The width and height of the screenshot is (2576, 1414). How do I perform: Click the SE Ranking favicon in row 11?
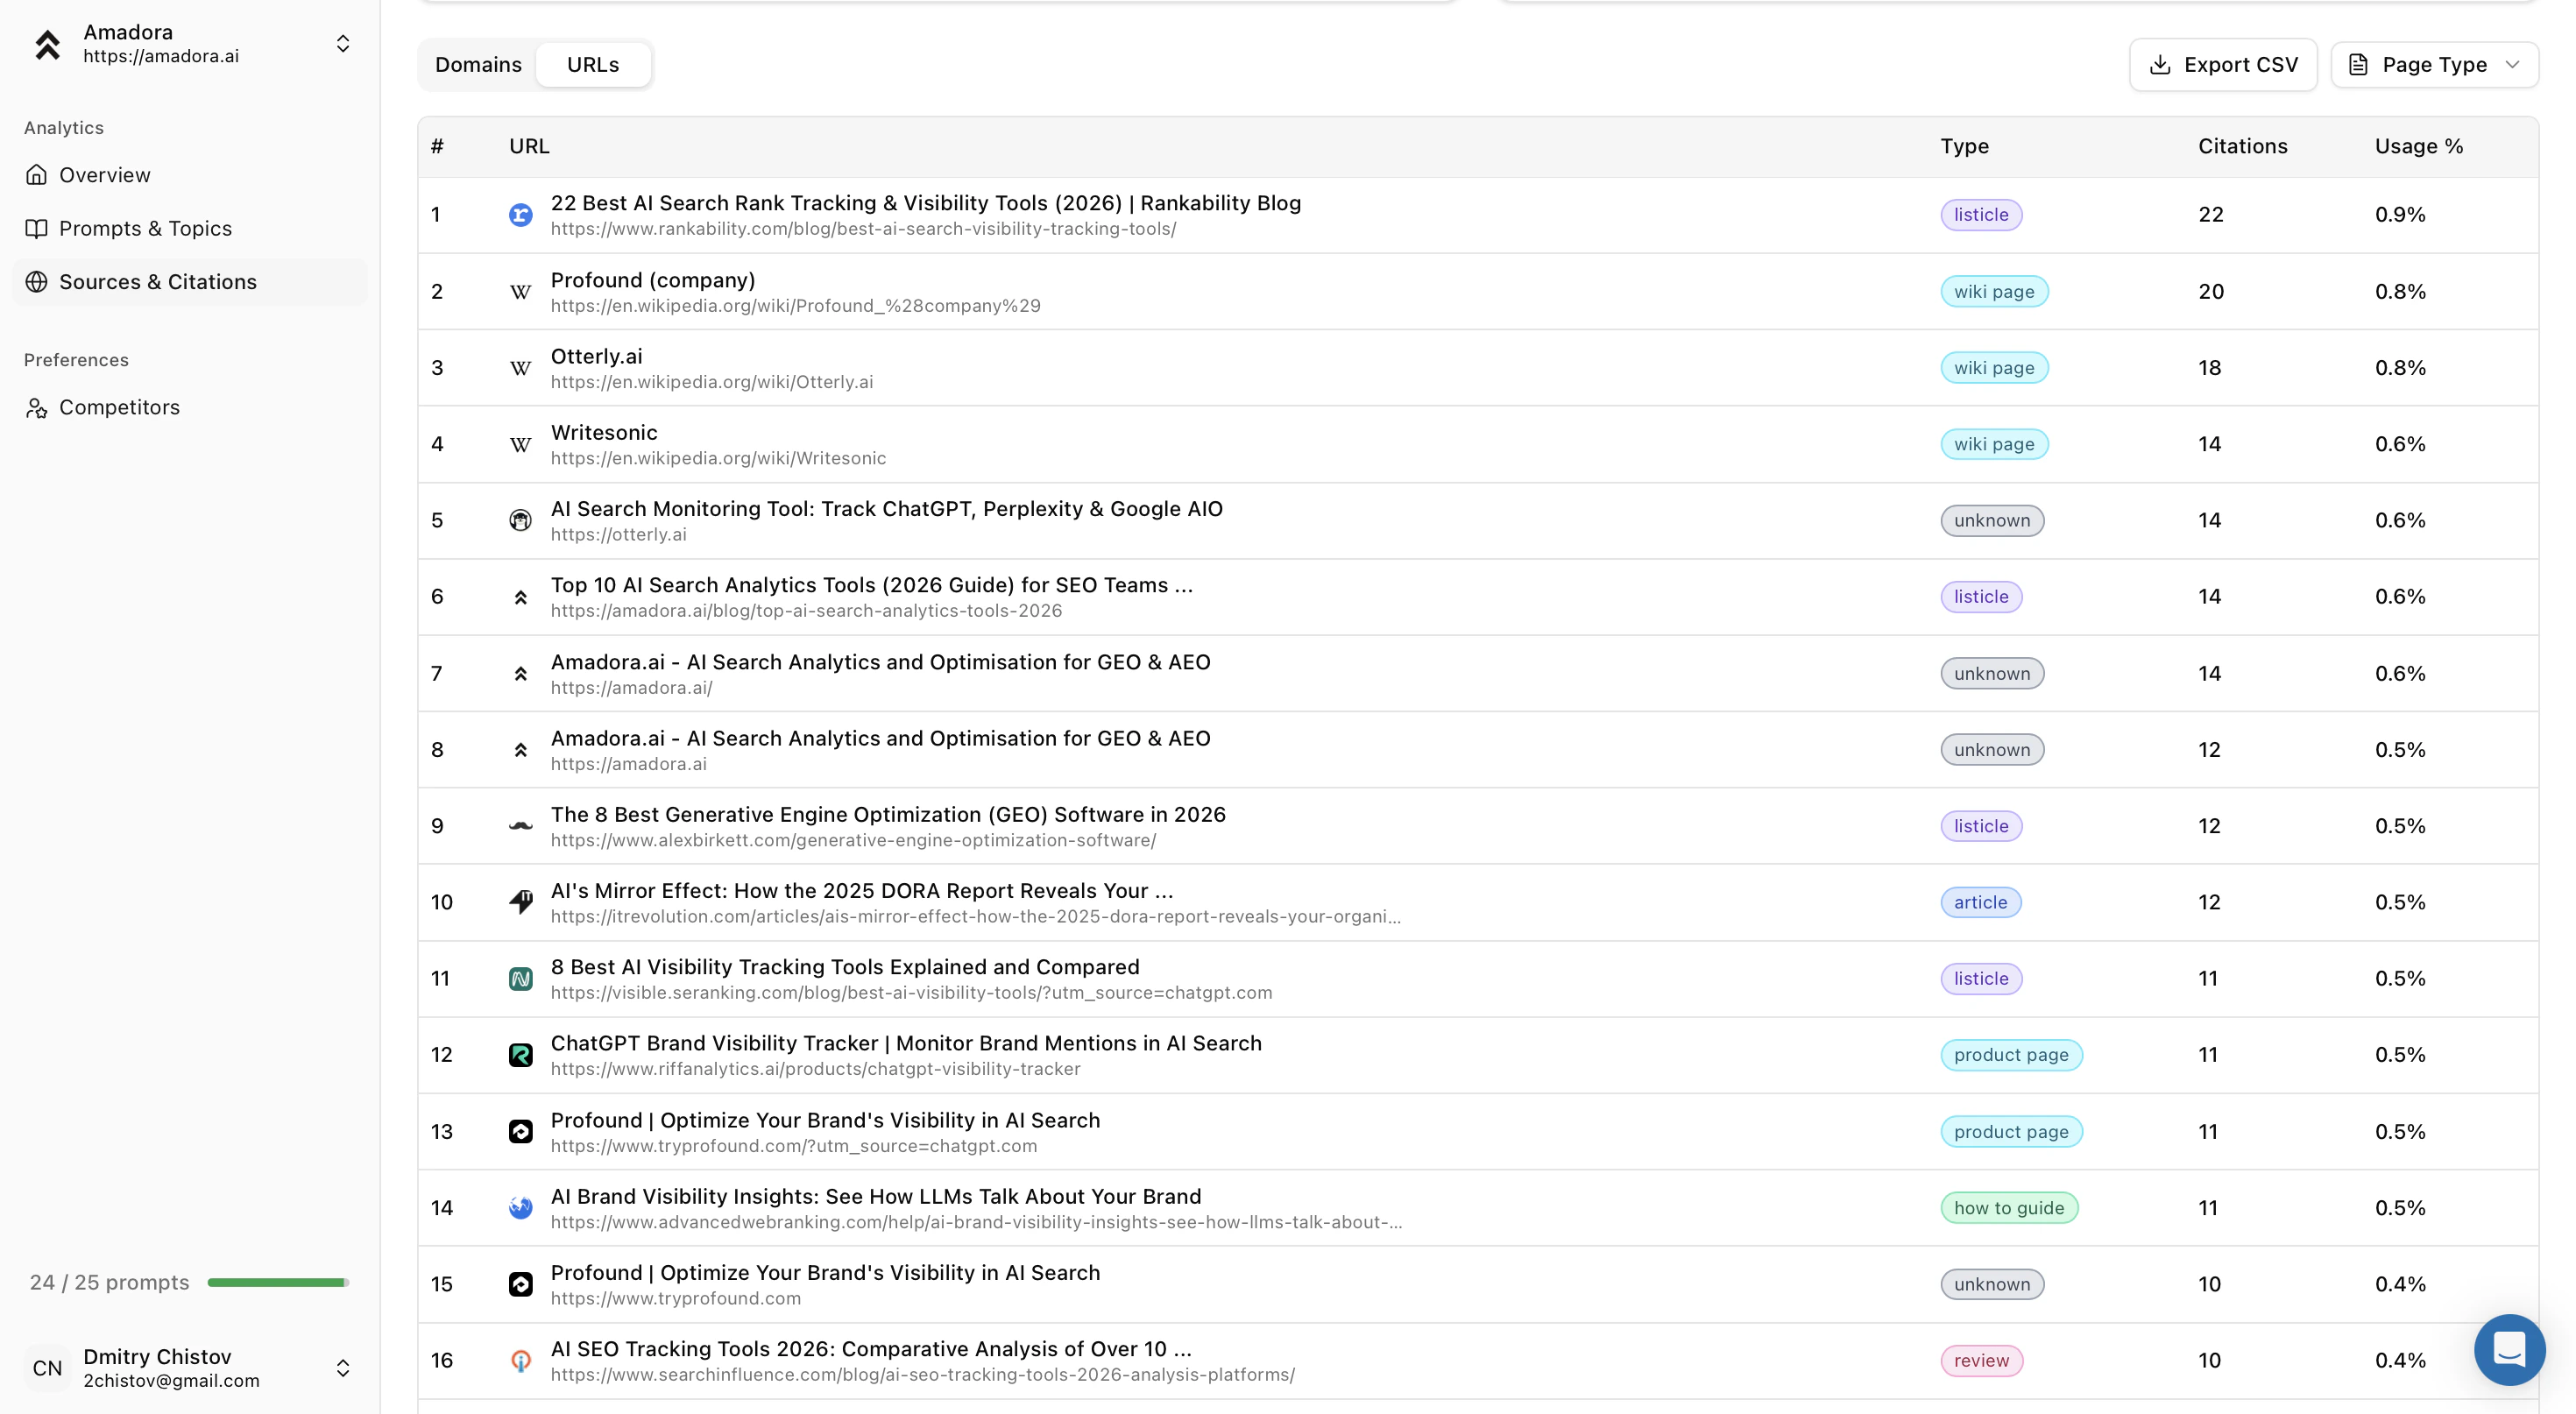[520, 979]
